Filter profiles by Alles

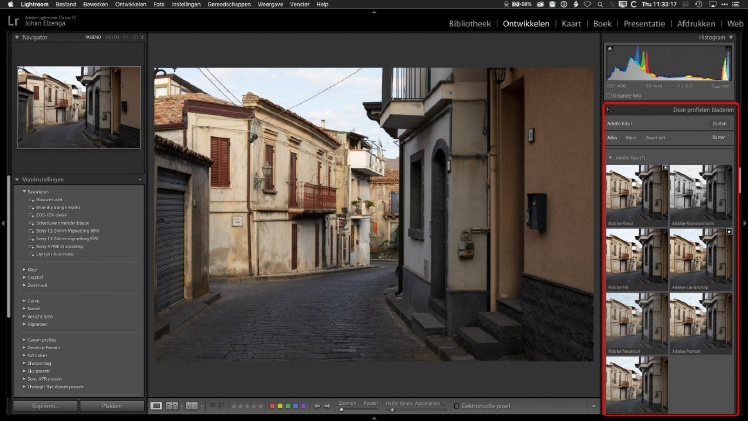[x=612, y=138]
